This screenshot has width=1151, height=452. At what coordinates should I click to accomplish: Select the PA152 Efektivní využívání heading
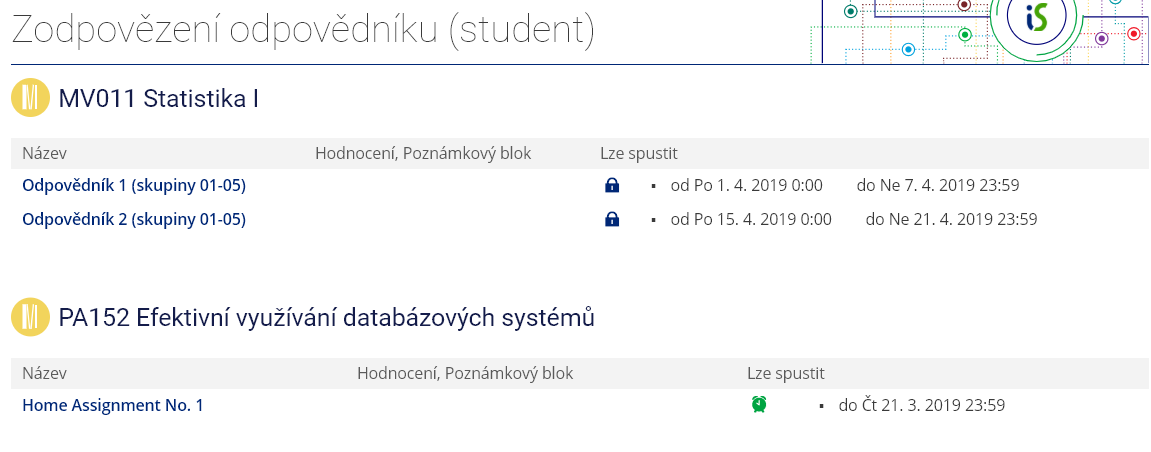(327, 318)
